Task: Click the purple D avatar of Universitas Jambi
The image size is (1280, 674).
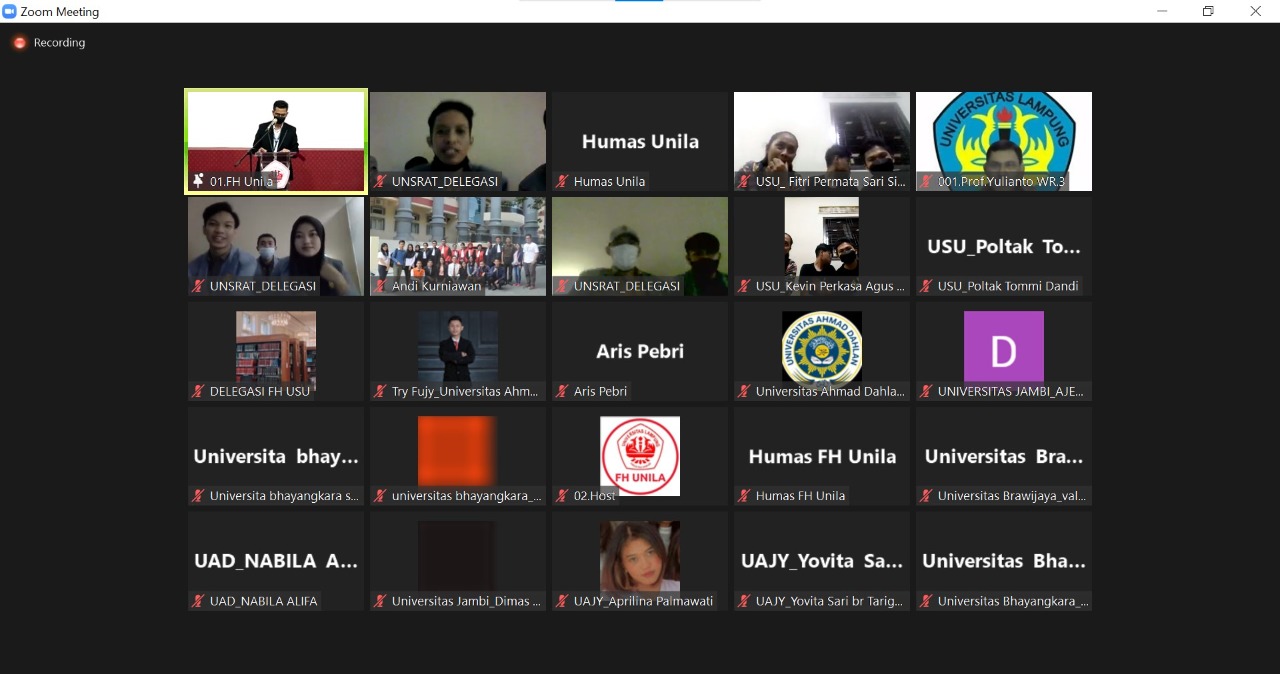Action: (1003, 347)
